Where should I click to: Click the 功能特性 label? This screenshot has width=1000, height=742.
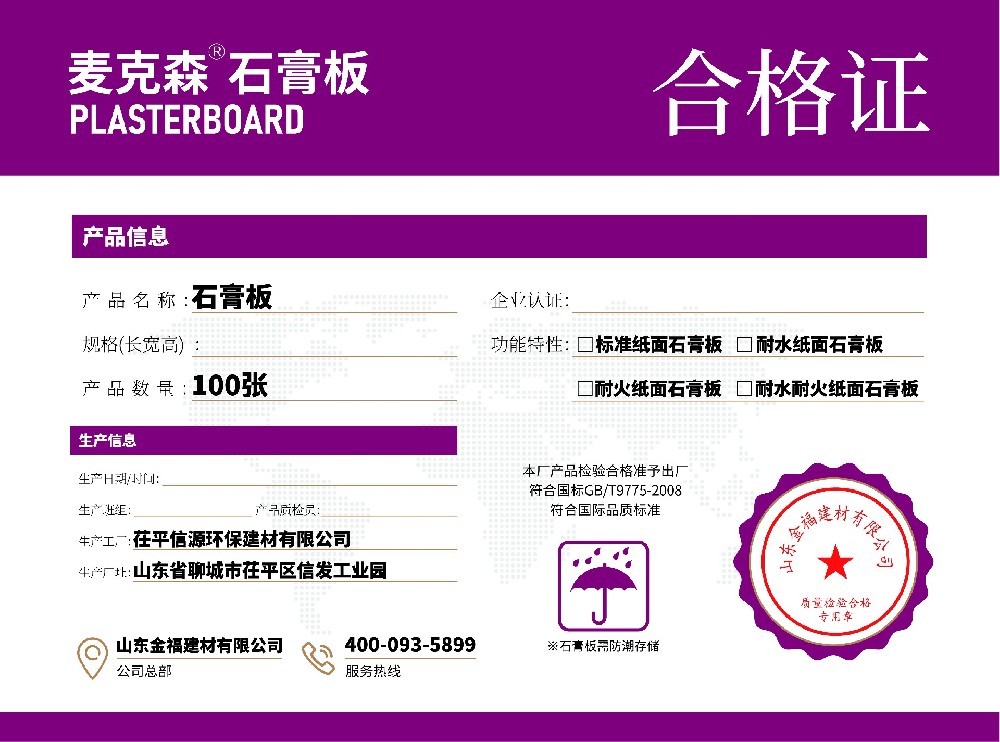coord(530,345)
